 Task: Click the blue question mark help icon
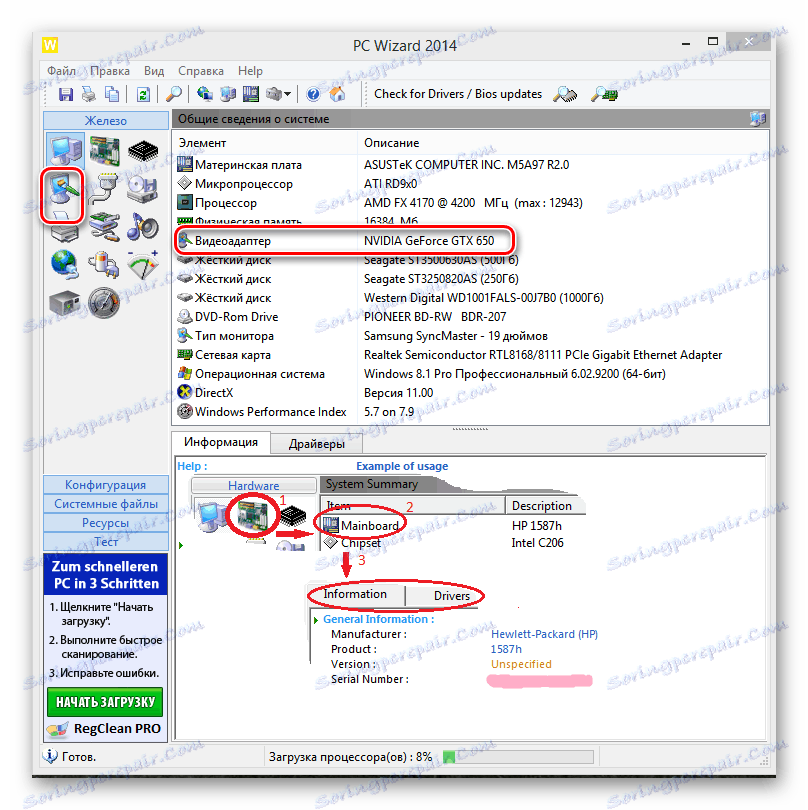point(313,94)
